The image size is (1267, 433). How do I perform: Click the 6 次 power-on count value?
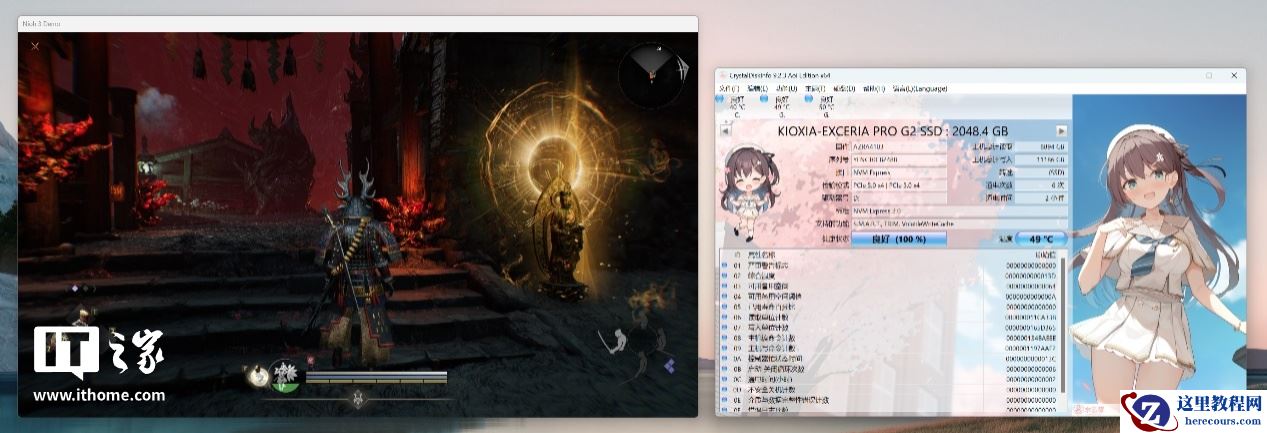click(1042, 186)
